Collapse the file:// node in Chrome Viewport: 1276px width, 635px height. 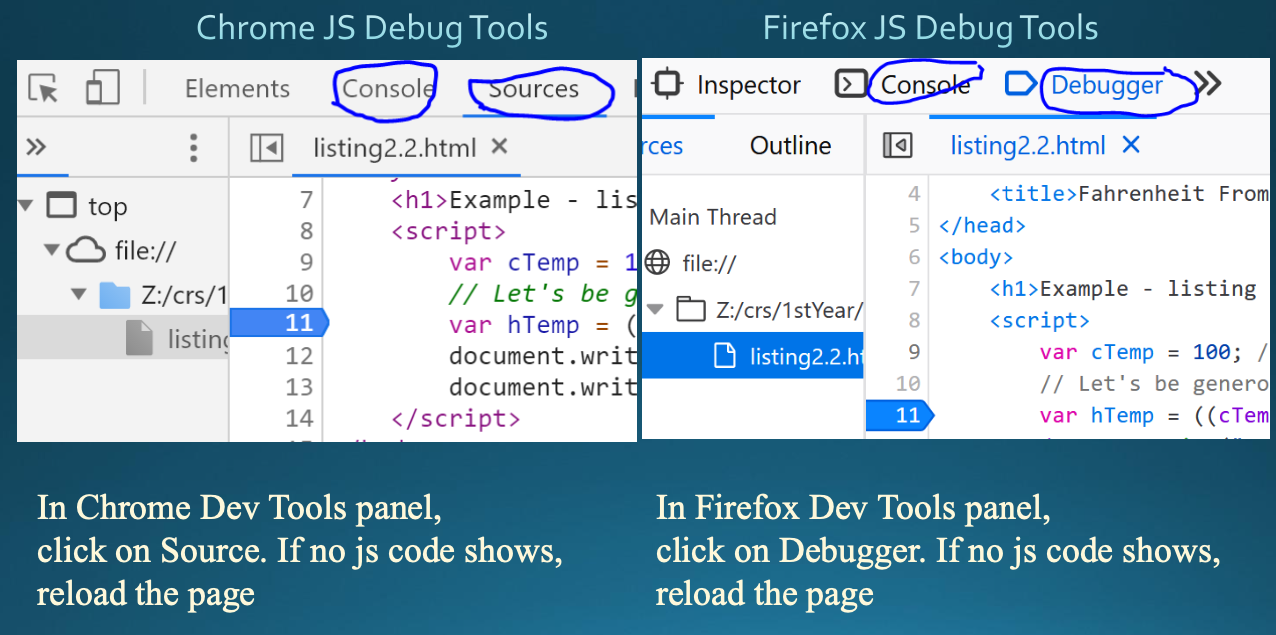click(x=51, y=250)
